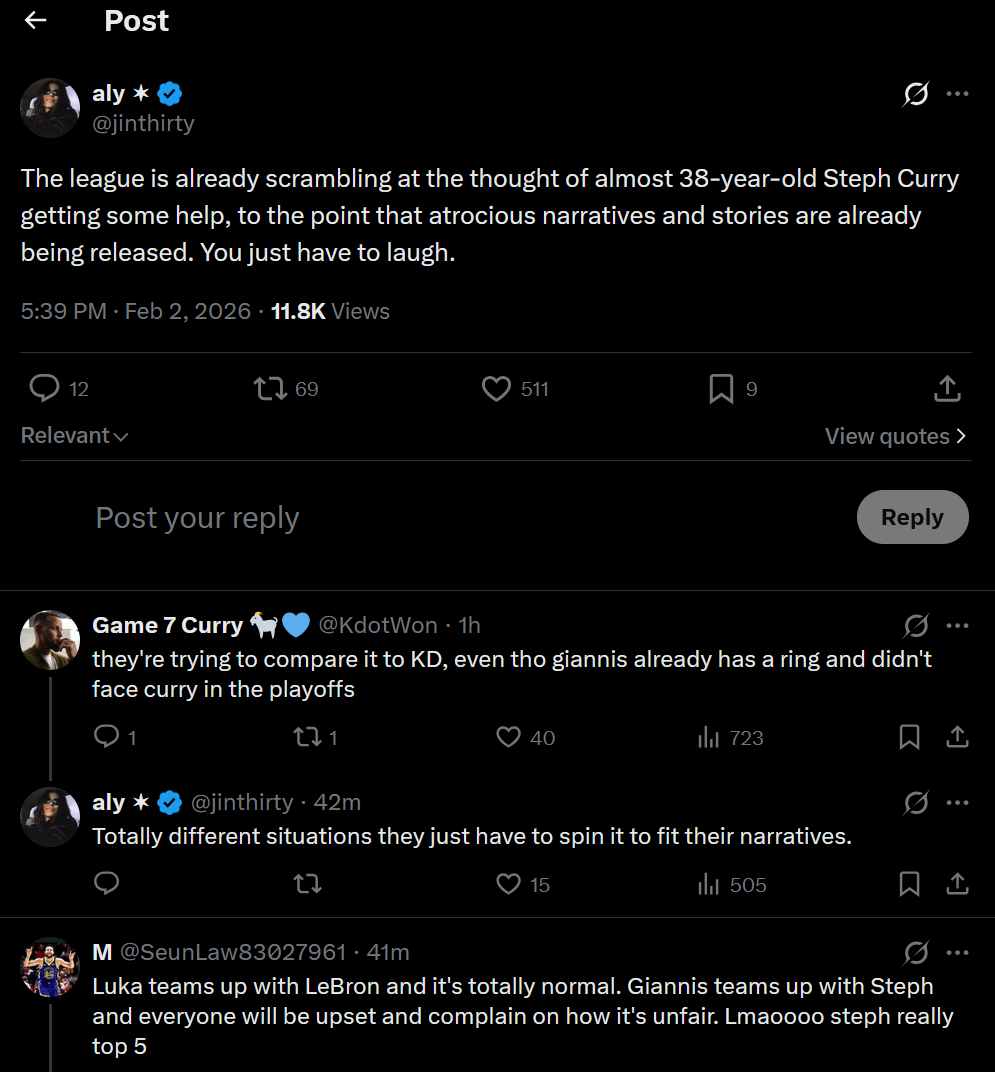Click view stats on KdotWon reply
Screen dimensions: 995x1072
click(x=709, y=738)
